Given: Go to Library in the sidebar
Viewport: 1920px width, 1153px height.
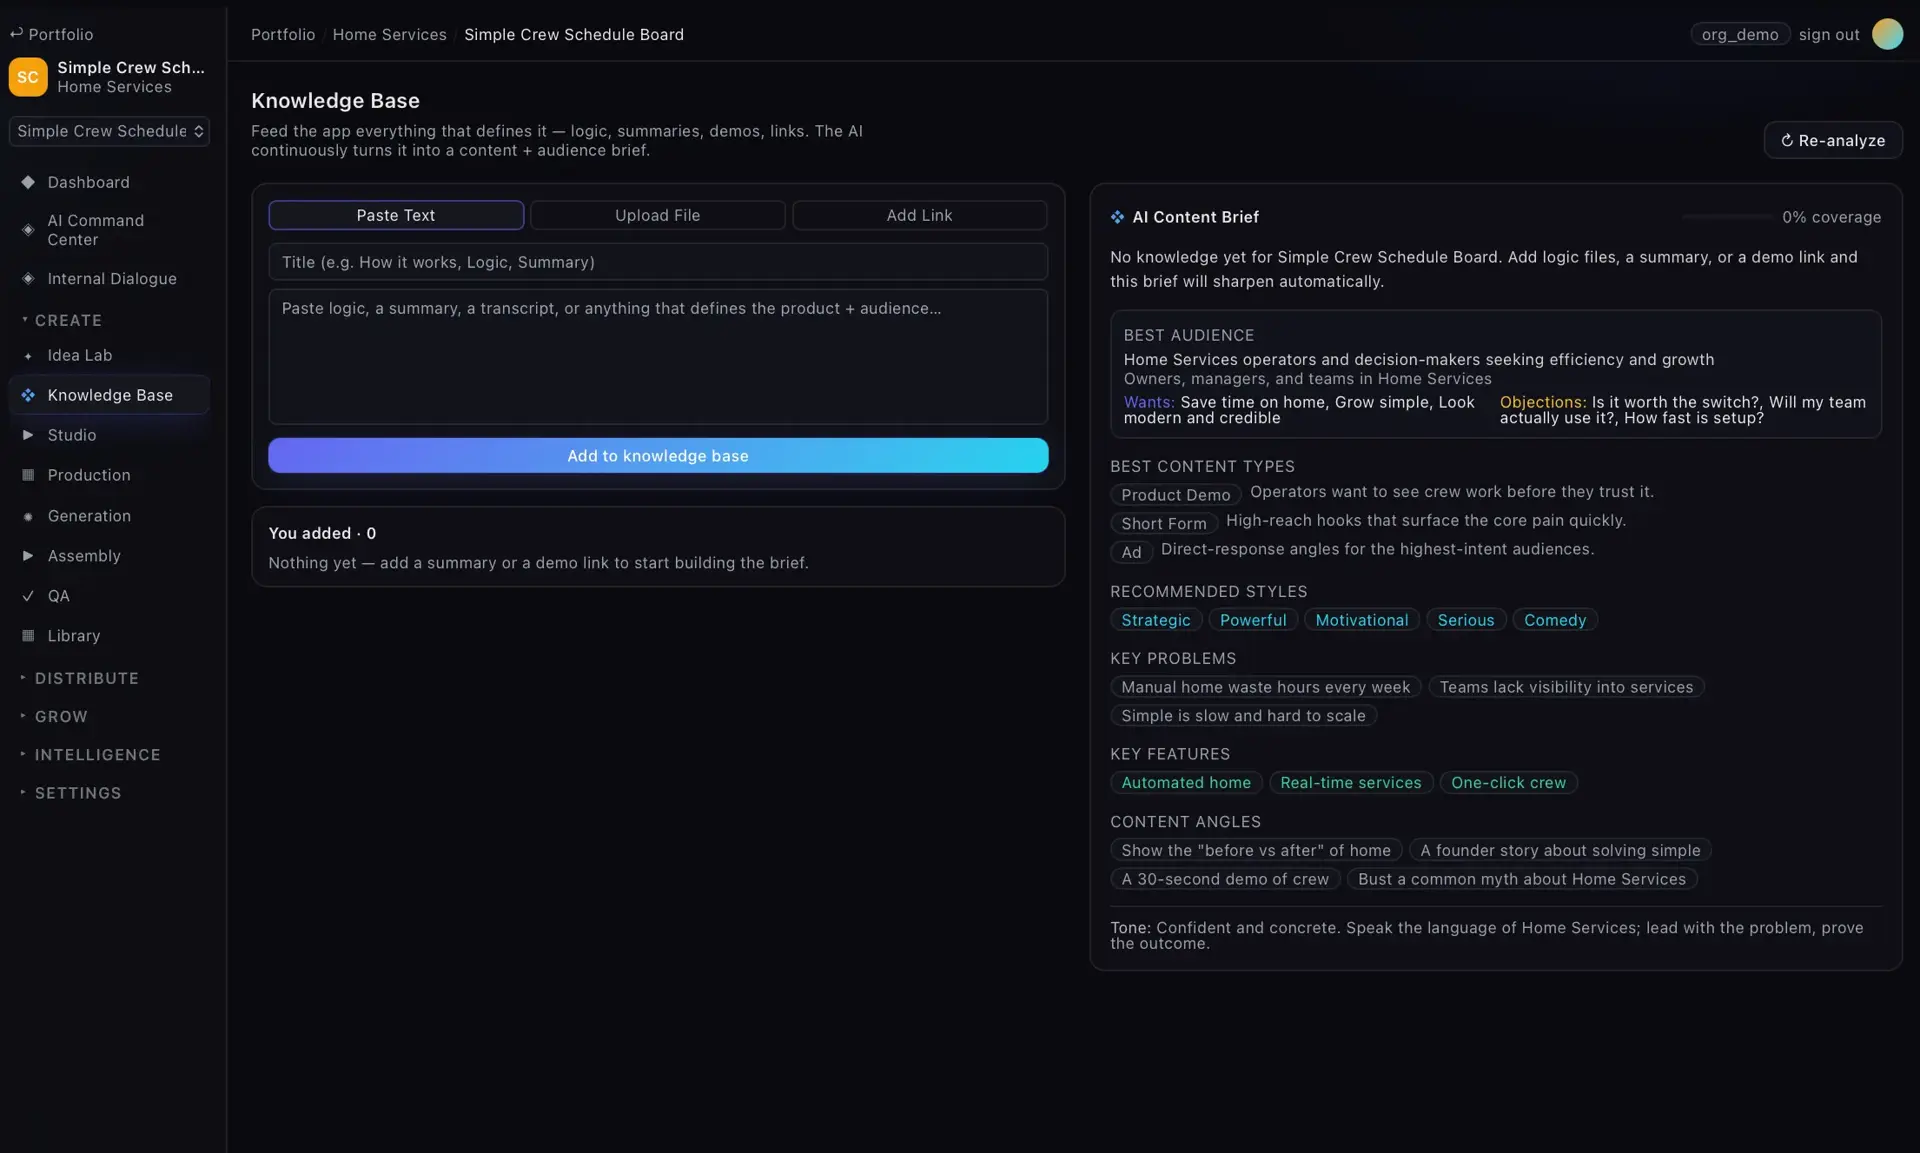Looking at the screenshot, I should click(109, 636).
